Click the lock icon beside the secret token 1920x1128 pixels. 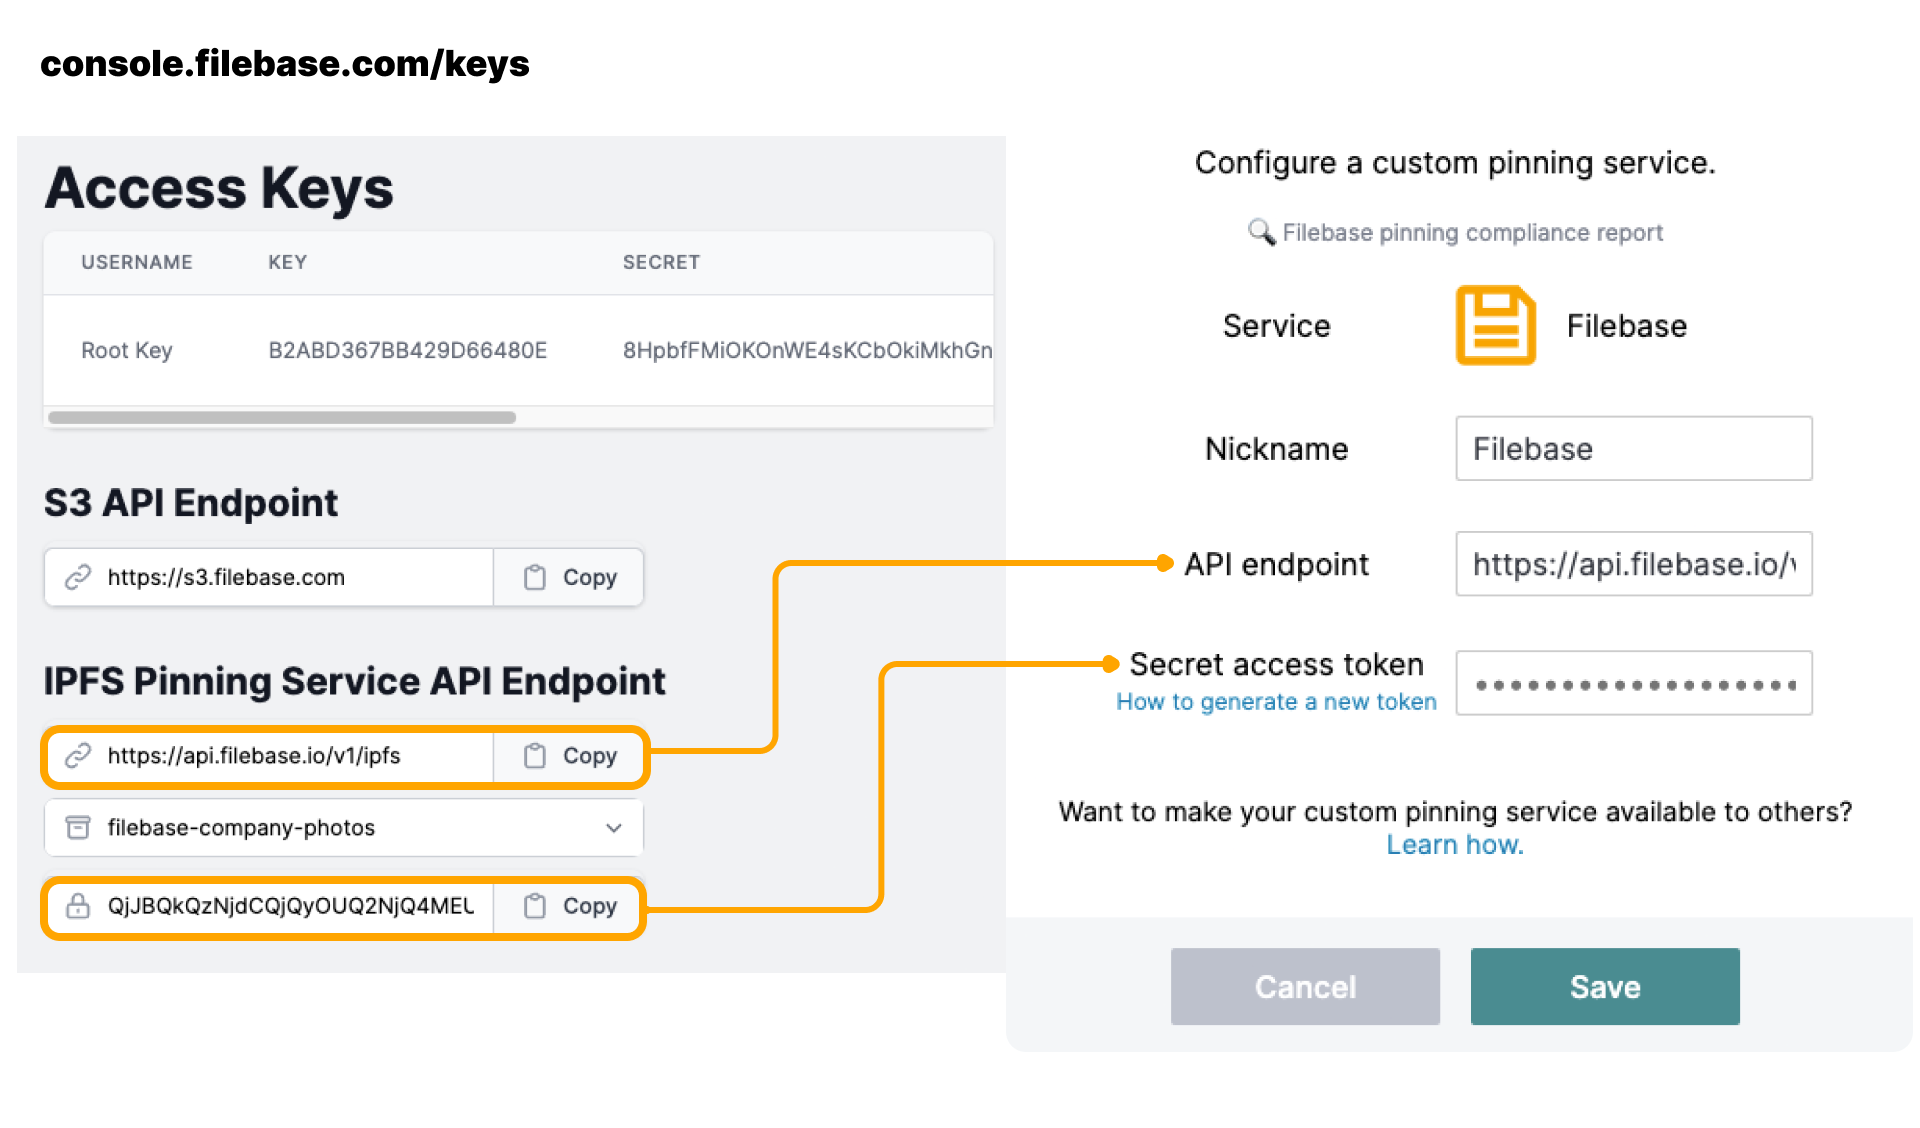click(78, 906)
